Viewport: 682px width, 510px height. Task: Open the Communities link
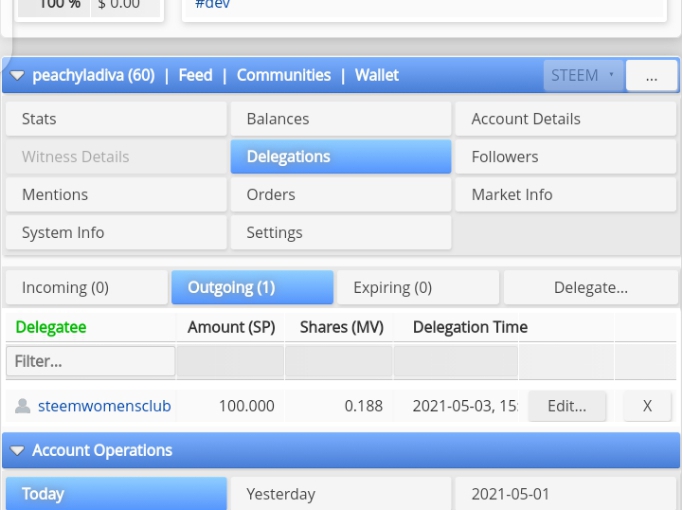coord(284,75)
